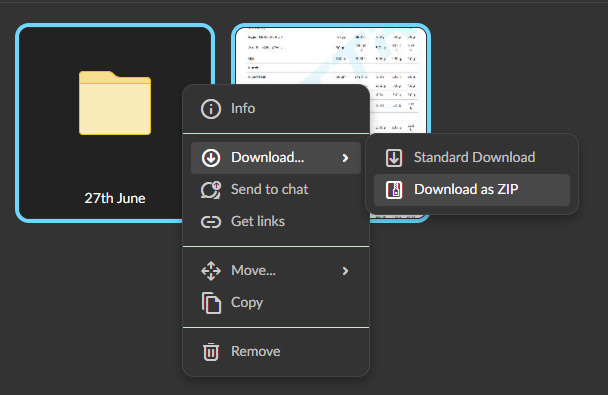The height and width of the screenshot is (395, 608).
Task: Choose Get links entry
Action: 276,222
